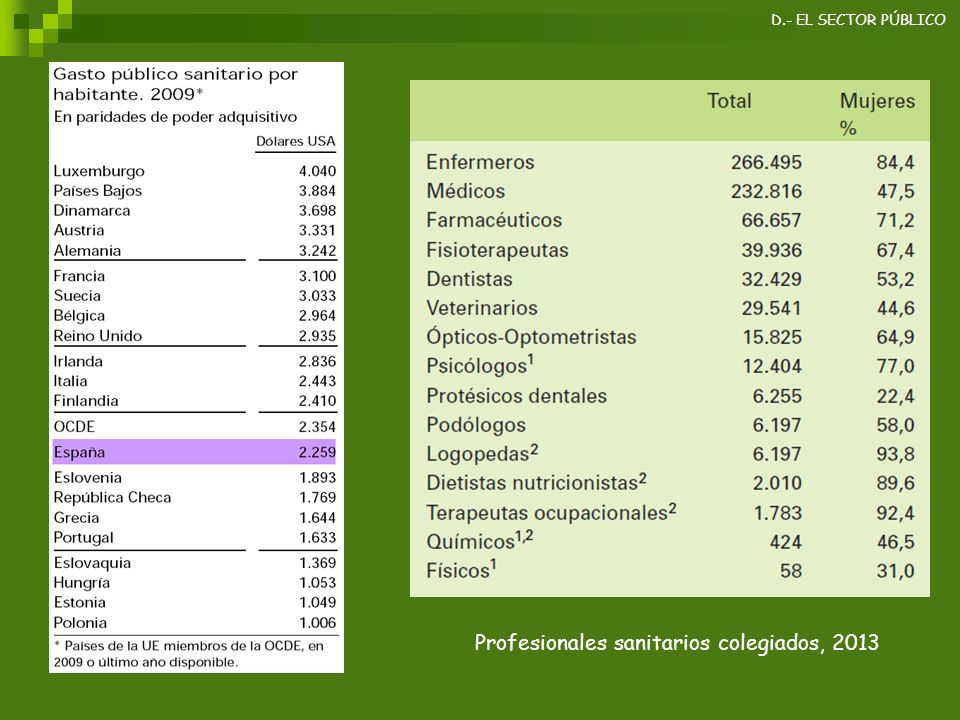Click the percentage '84,4'
960x720 pixels.
895,162
